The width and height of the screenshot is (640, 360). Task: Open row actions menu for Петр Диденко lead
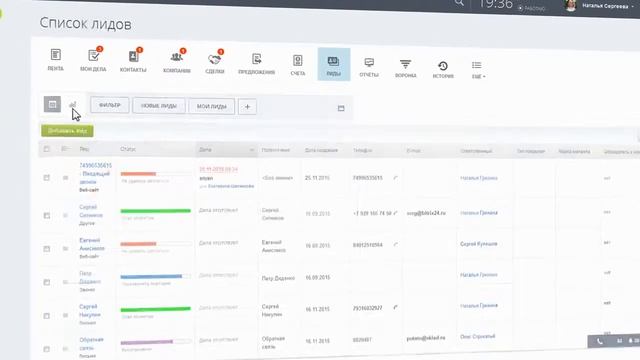65,282
